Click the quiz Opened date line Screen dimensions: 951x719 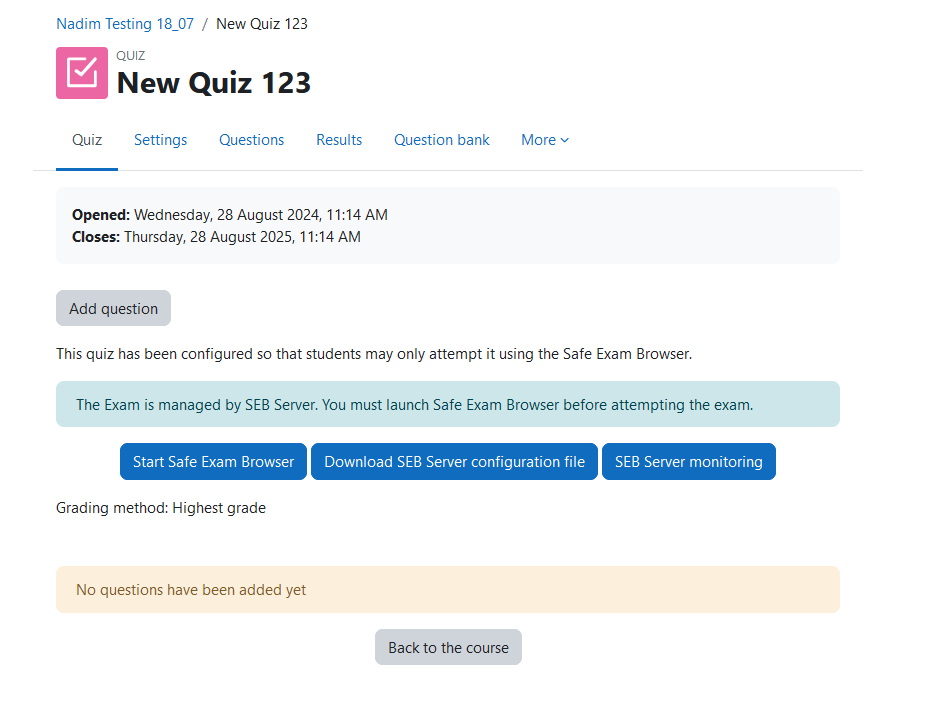click(x=230, y=215)
